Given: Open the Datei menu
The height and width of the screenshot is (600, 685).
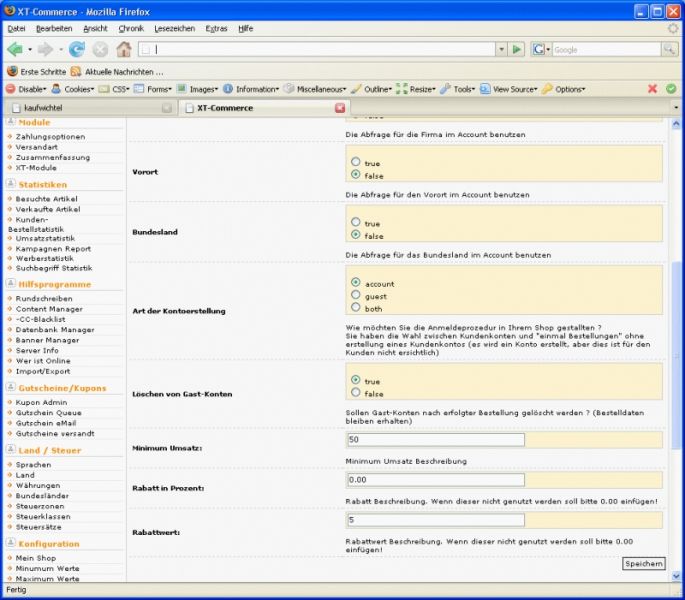Looking at the screenshot, I should click(x=17, y=28).
